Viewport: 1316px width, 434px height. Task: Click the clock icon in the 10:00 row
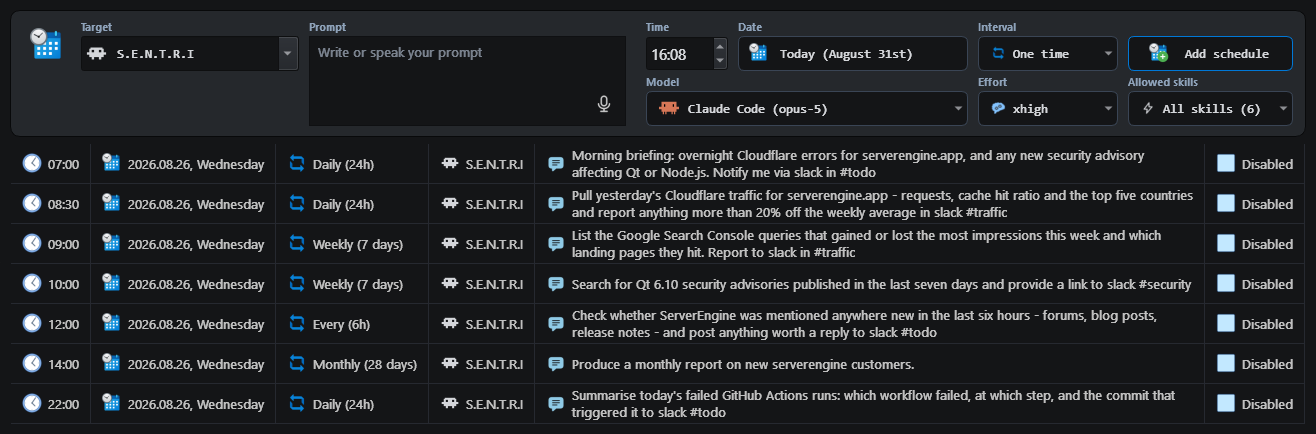pos(33,283)
